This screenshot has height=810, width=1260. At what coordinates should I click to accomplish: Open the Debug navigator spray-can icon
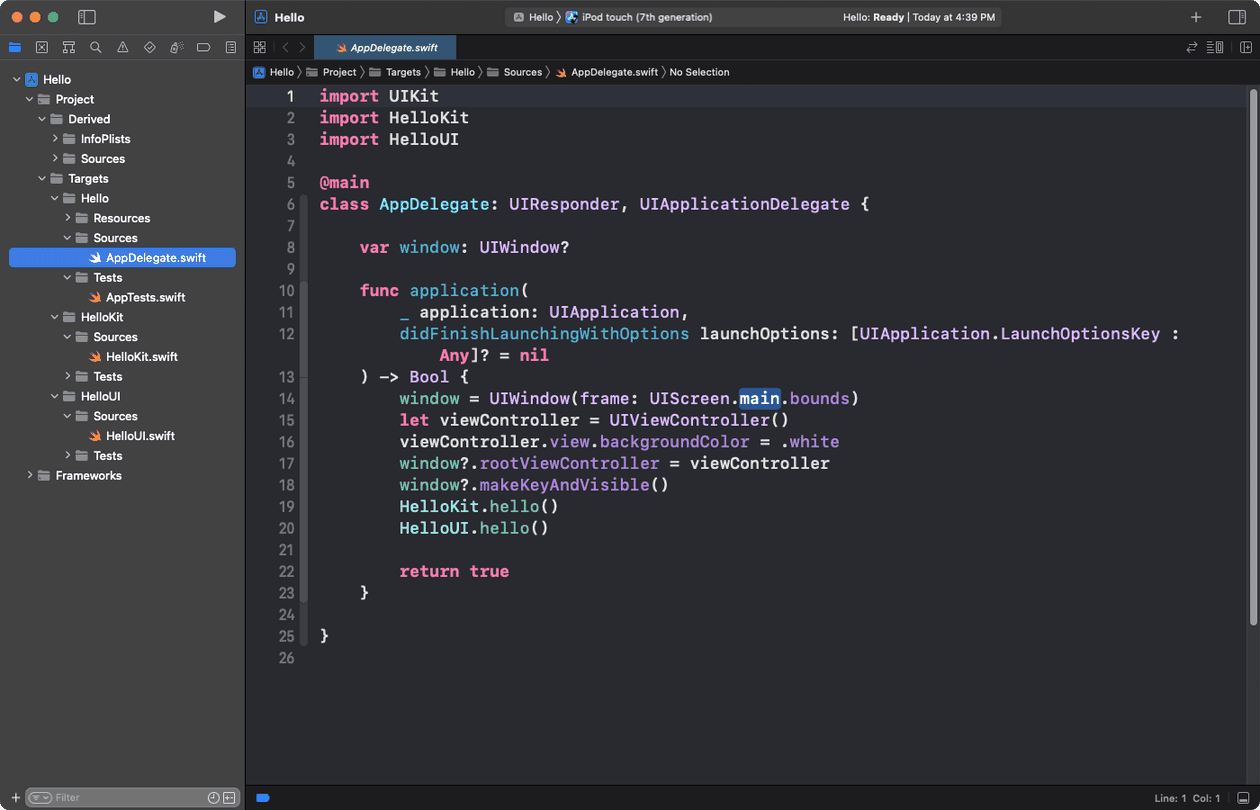pyautogui.click(x=177, y=46)
